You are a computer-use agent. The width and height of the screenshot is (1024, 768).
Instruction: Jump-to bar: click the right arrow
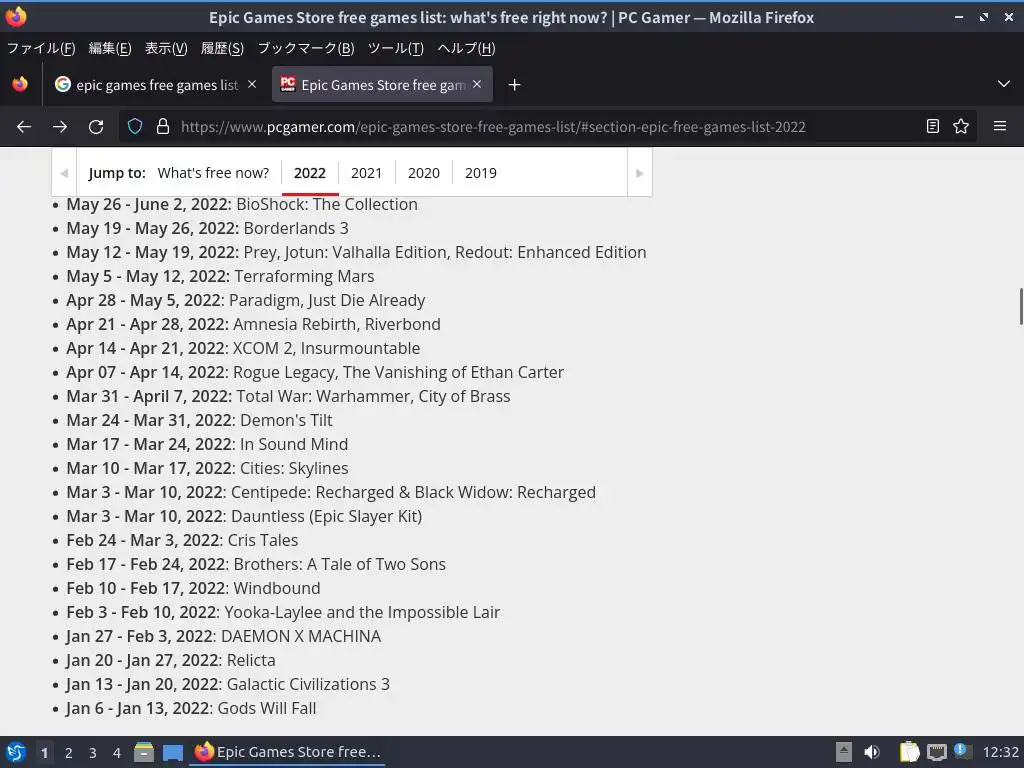point(640,173)
